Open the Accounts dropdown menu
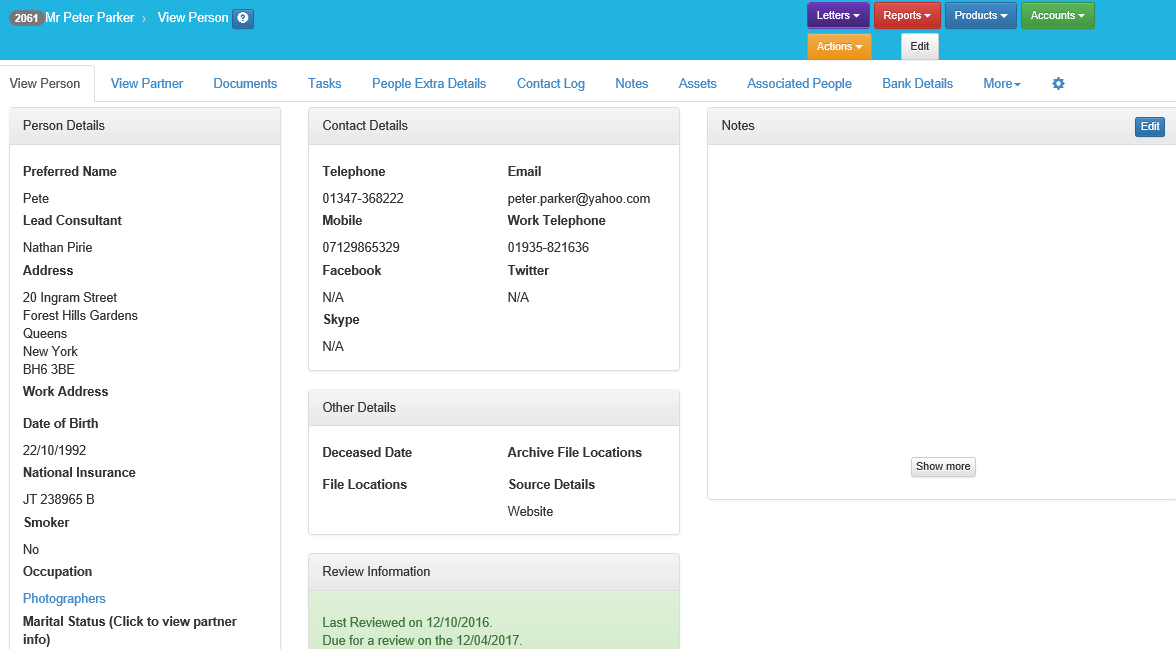Image resolution: width=1176 pixels, height=649 pixels. tap(1057, 16)
